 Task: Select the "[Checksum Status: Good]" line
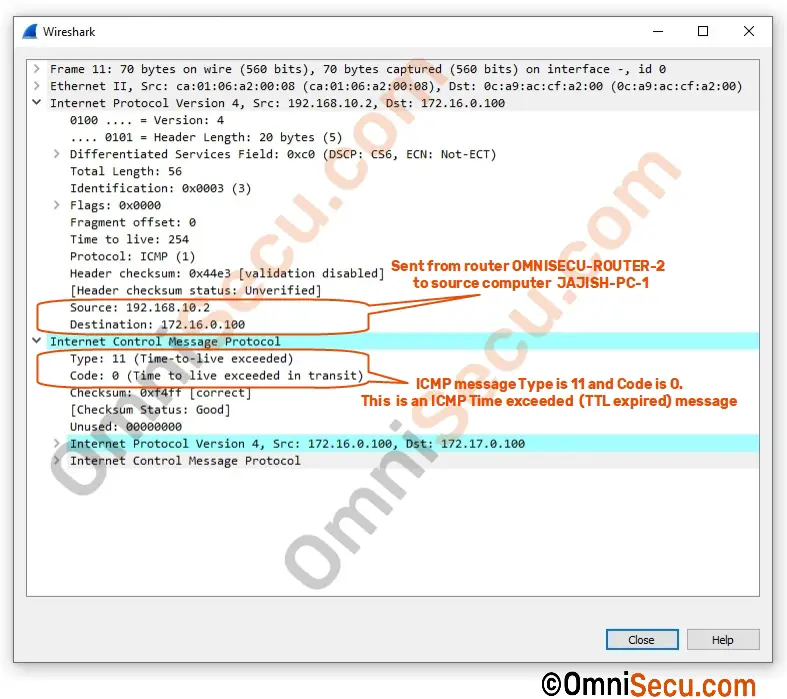pyautogui.click(x=150, y=410)
